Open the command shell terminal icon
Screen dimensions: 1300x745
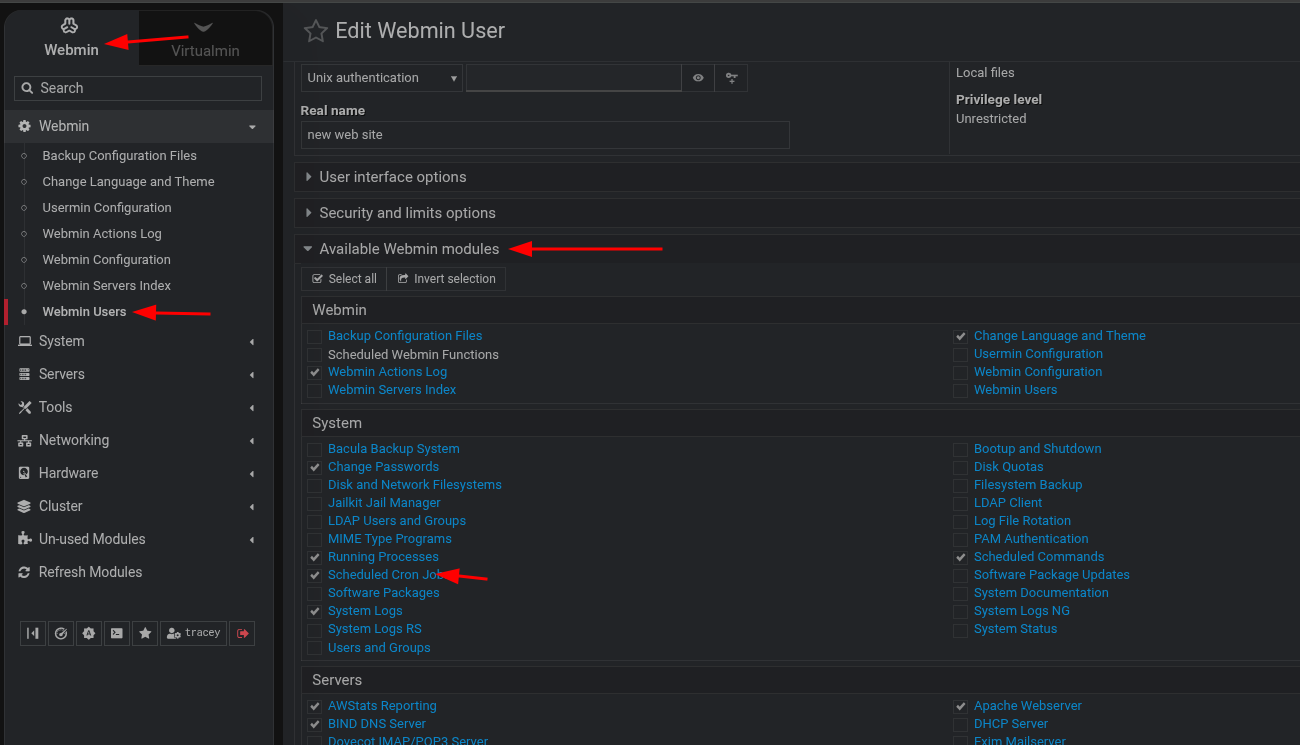(x=117, y=633)
